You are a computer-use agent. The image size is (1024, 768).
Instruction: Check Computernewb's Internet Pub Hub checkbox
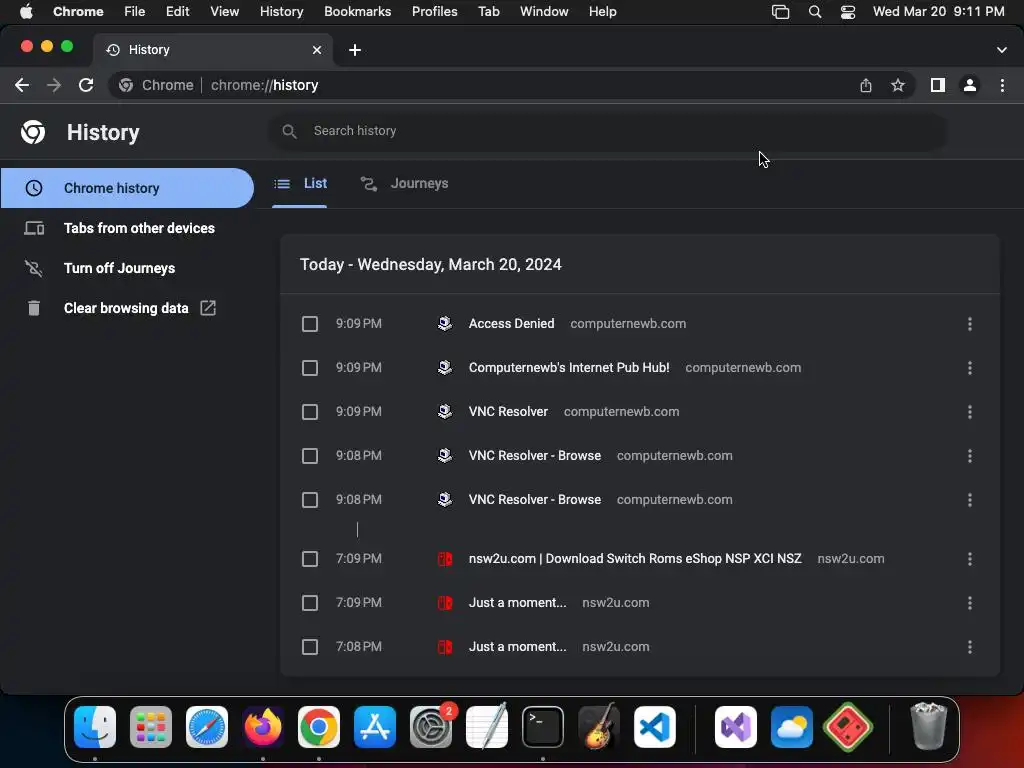(310, 368)
